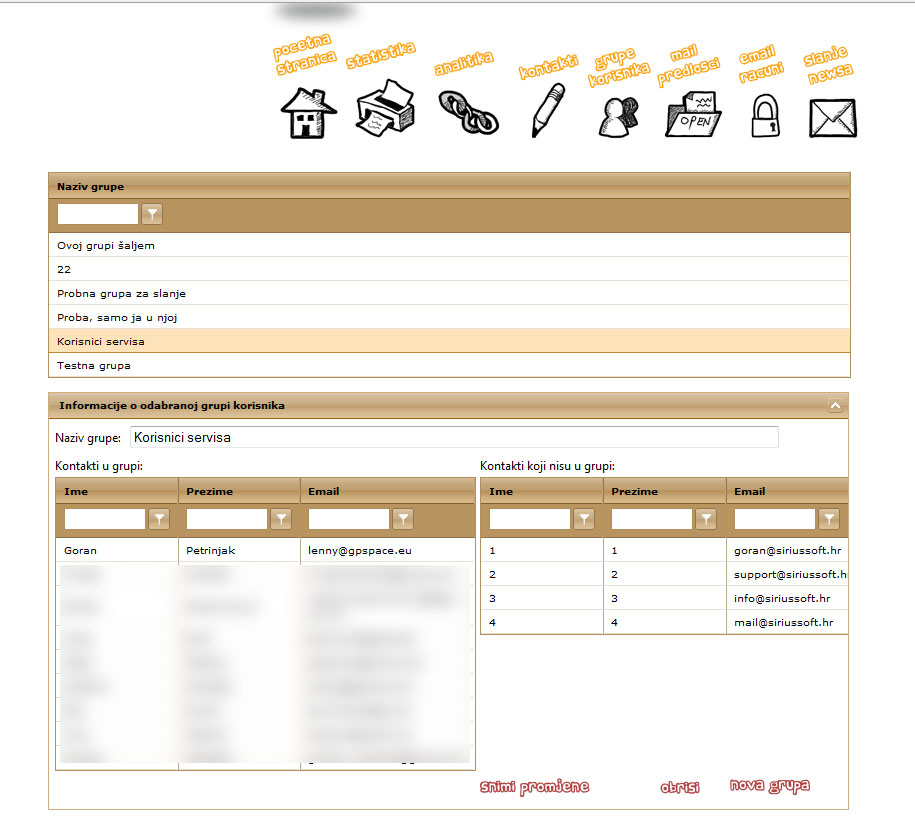Open statistika printer icon
Viewport: 915px width, 838px height.
(385, 109)
